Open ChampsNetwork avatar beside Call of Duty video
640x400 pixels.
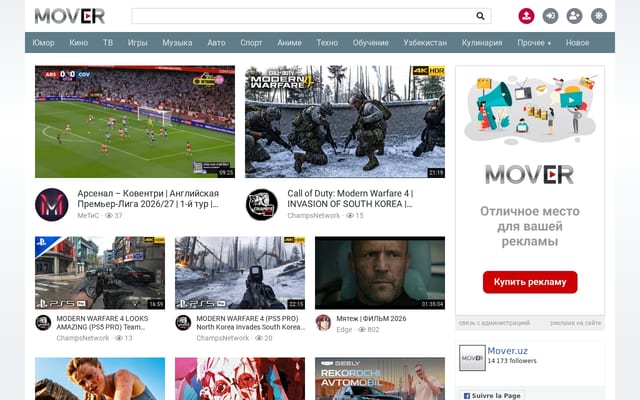[262, 204]
